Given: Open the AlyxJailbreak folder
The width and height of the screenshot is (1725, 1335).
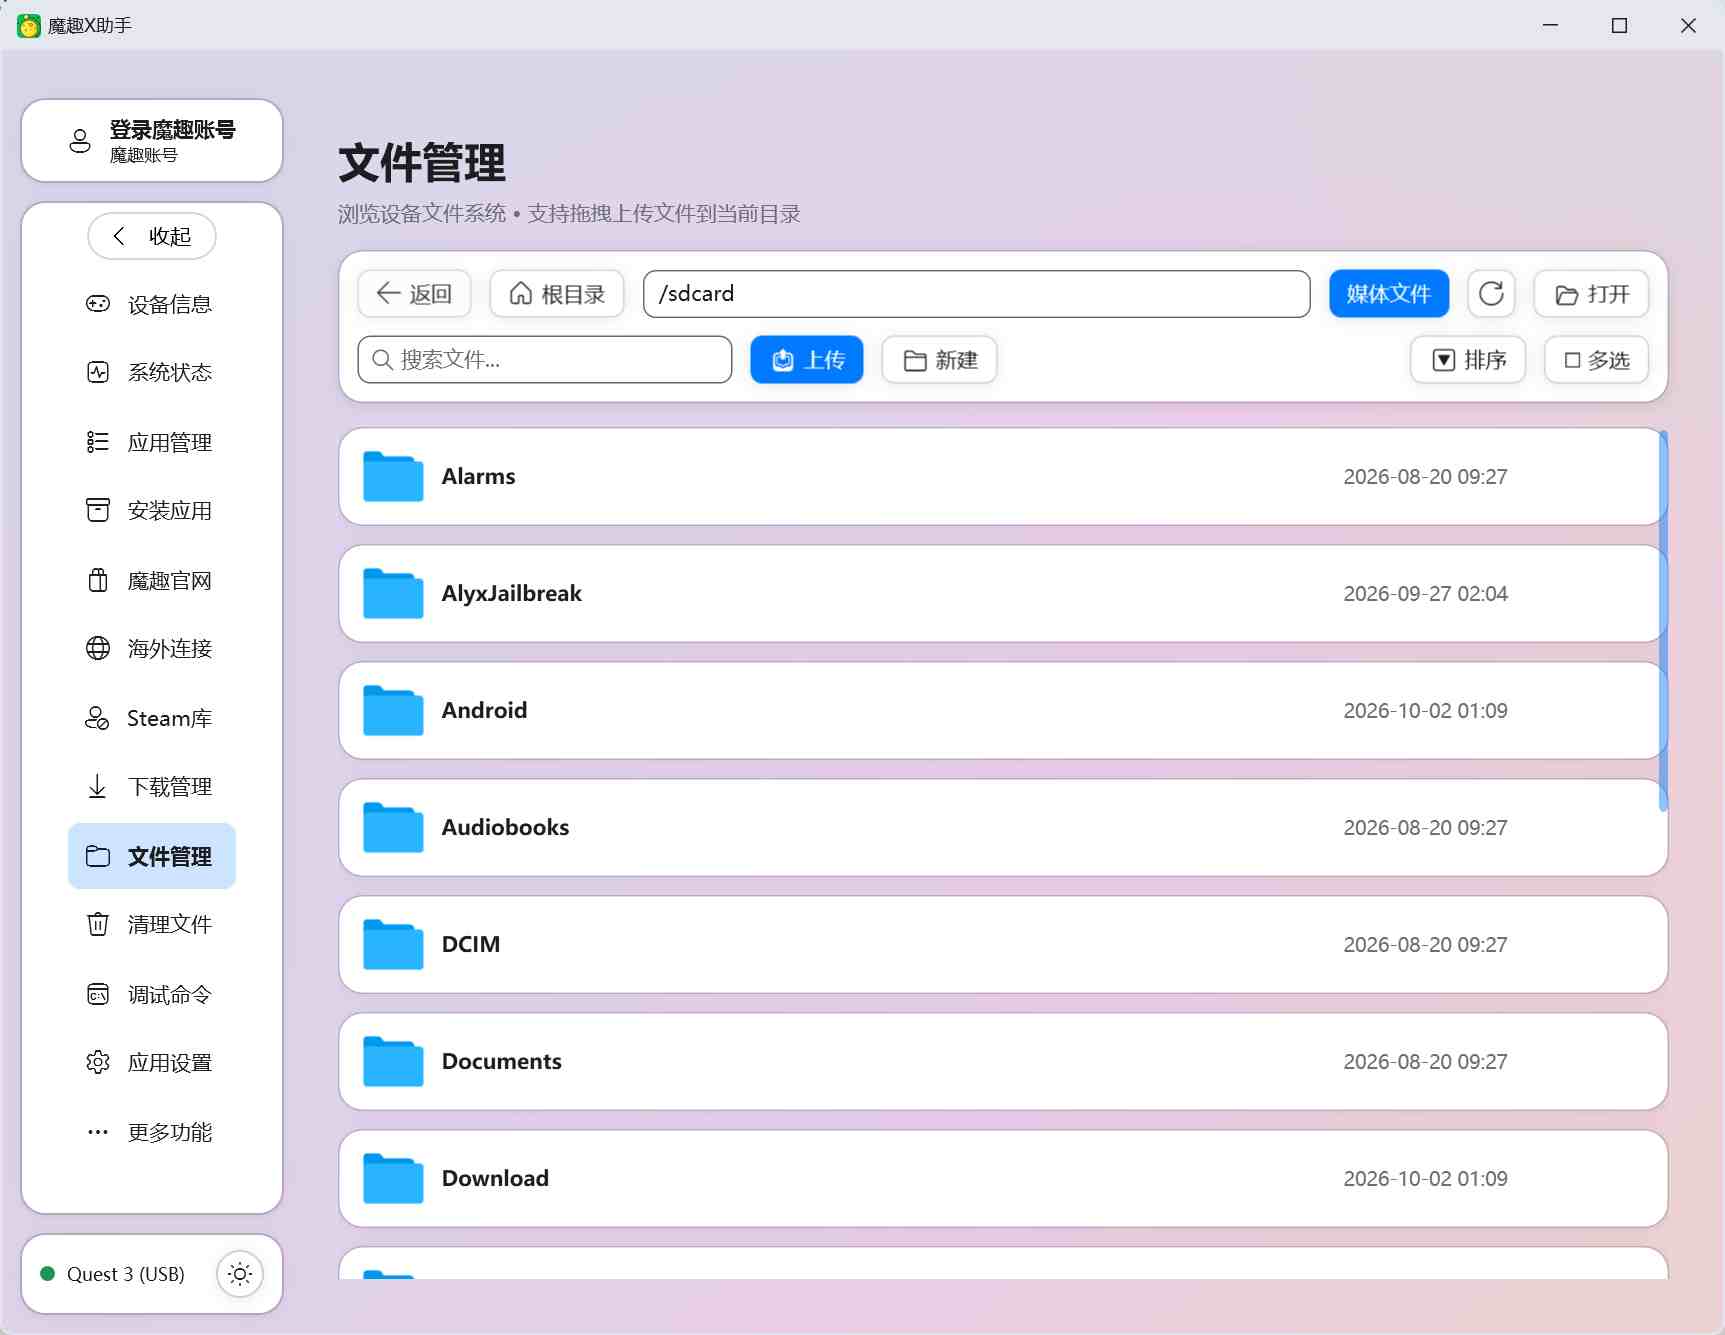Looking at the screenshot, I should click(1003, 594).
